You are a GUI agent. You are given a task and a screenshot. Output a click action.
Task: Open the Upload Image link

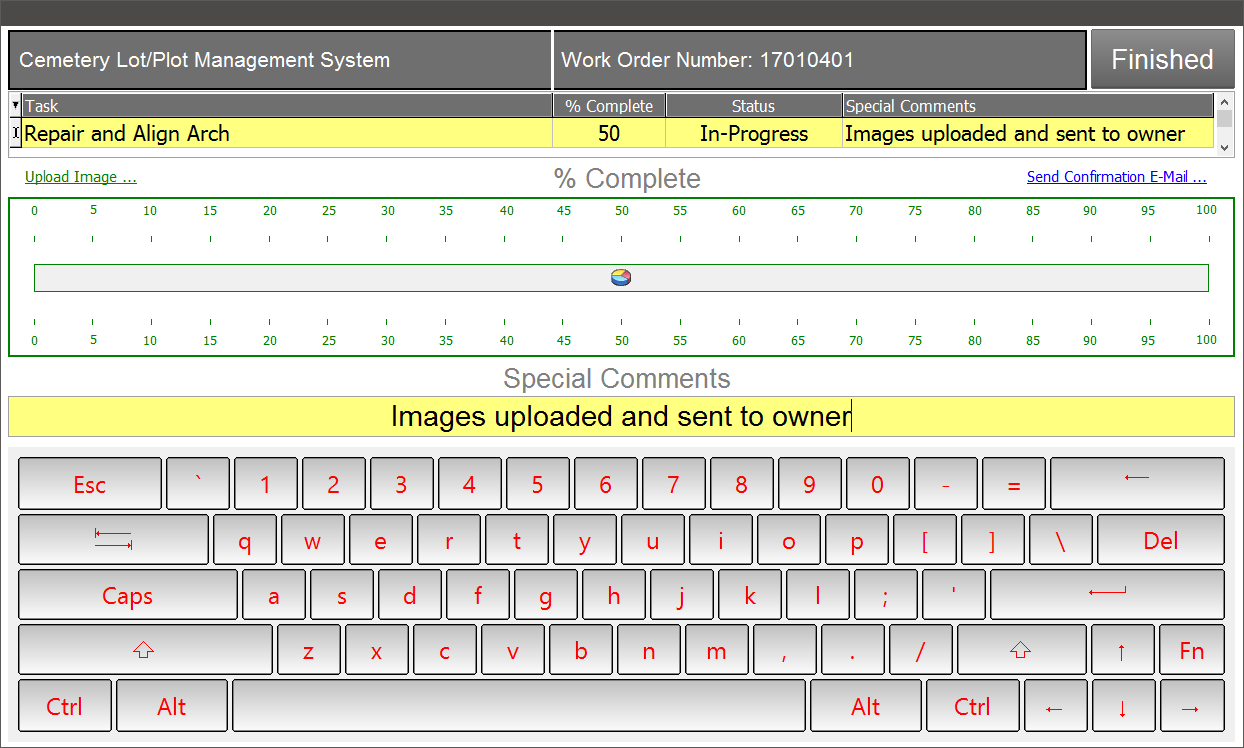[80, 177]
